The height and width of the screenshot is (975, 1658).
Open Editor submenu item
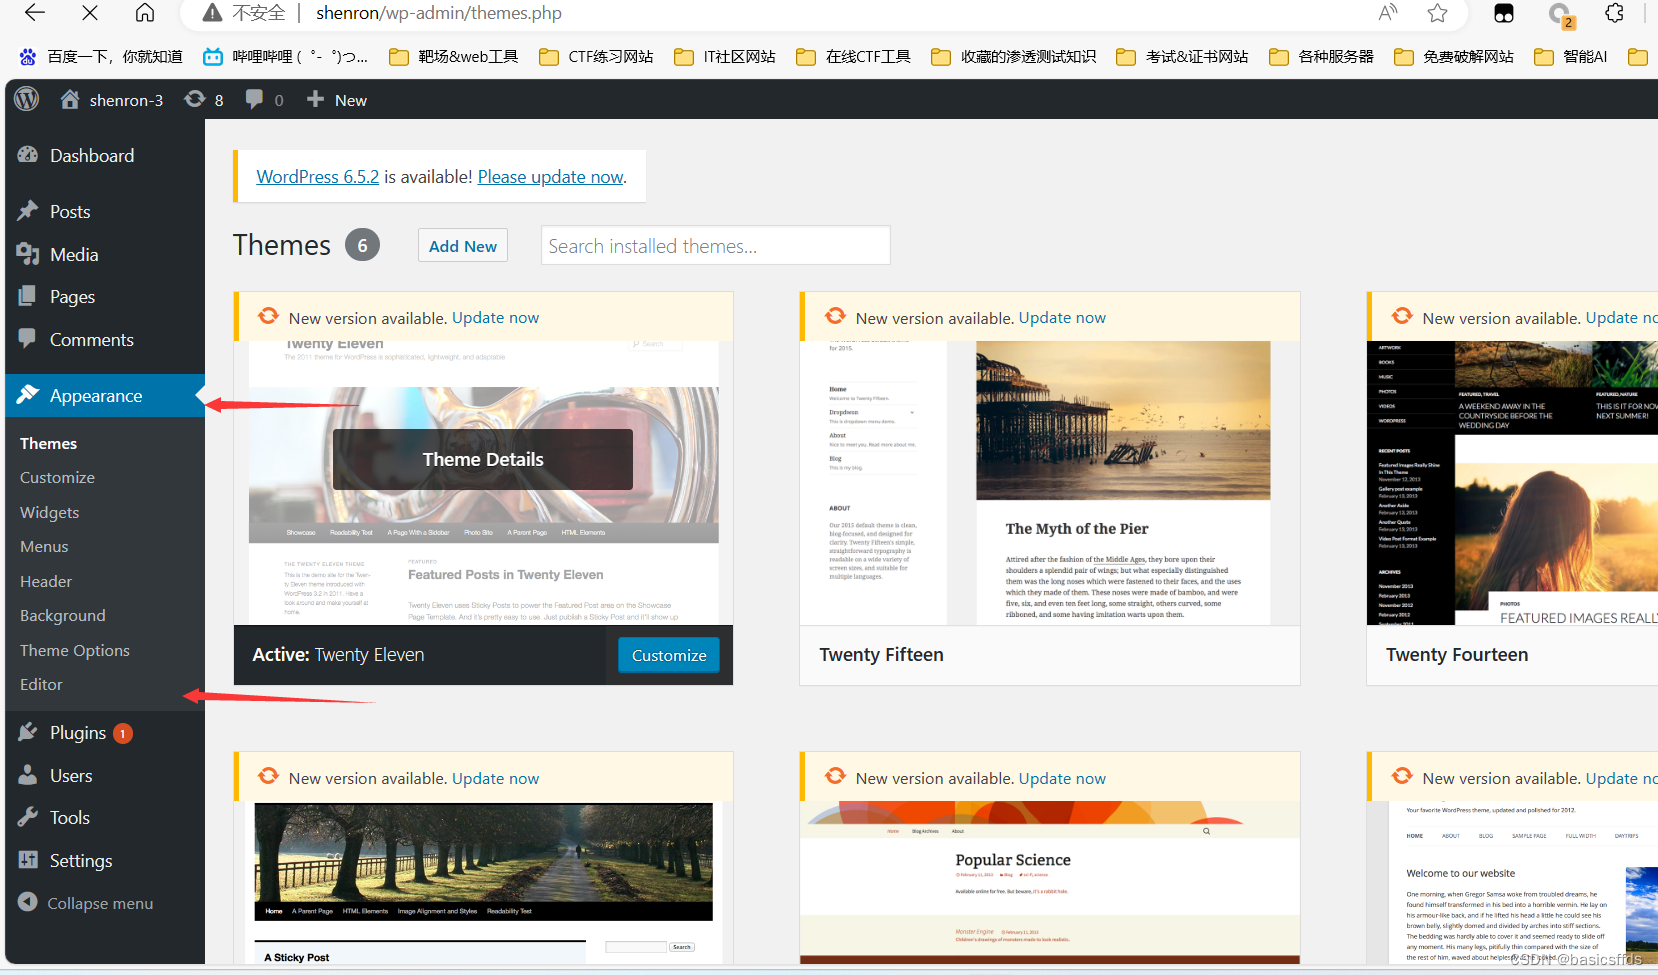41,685
